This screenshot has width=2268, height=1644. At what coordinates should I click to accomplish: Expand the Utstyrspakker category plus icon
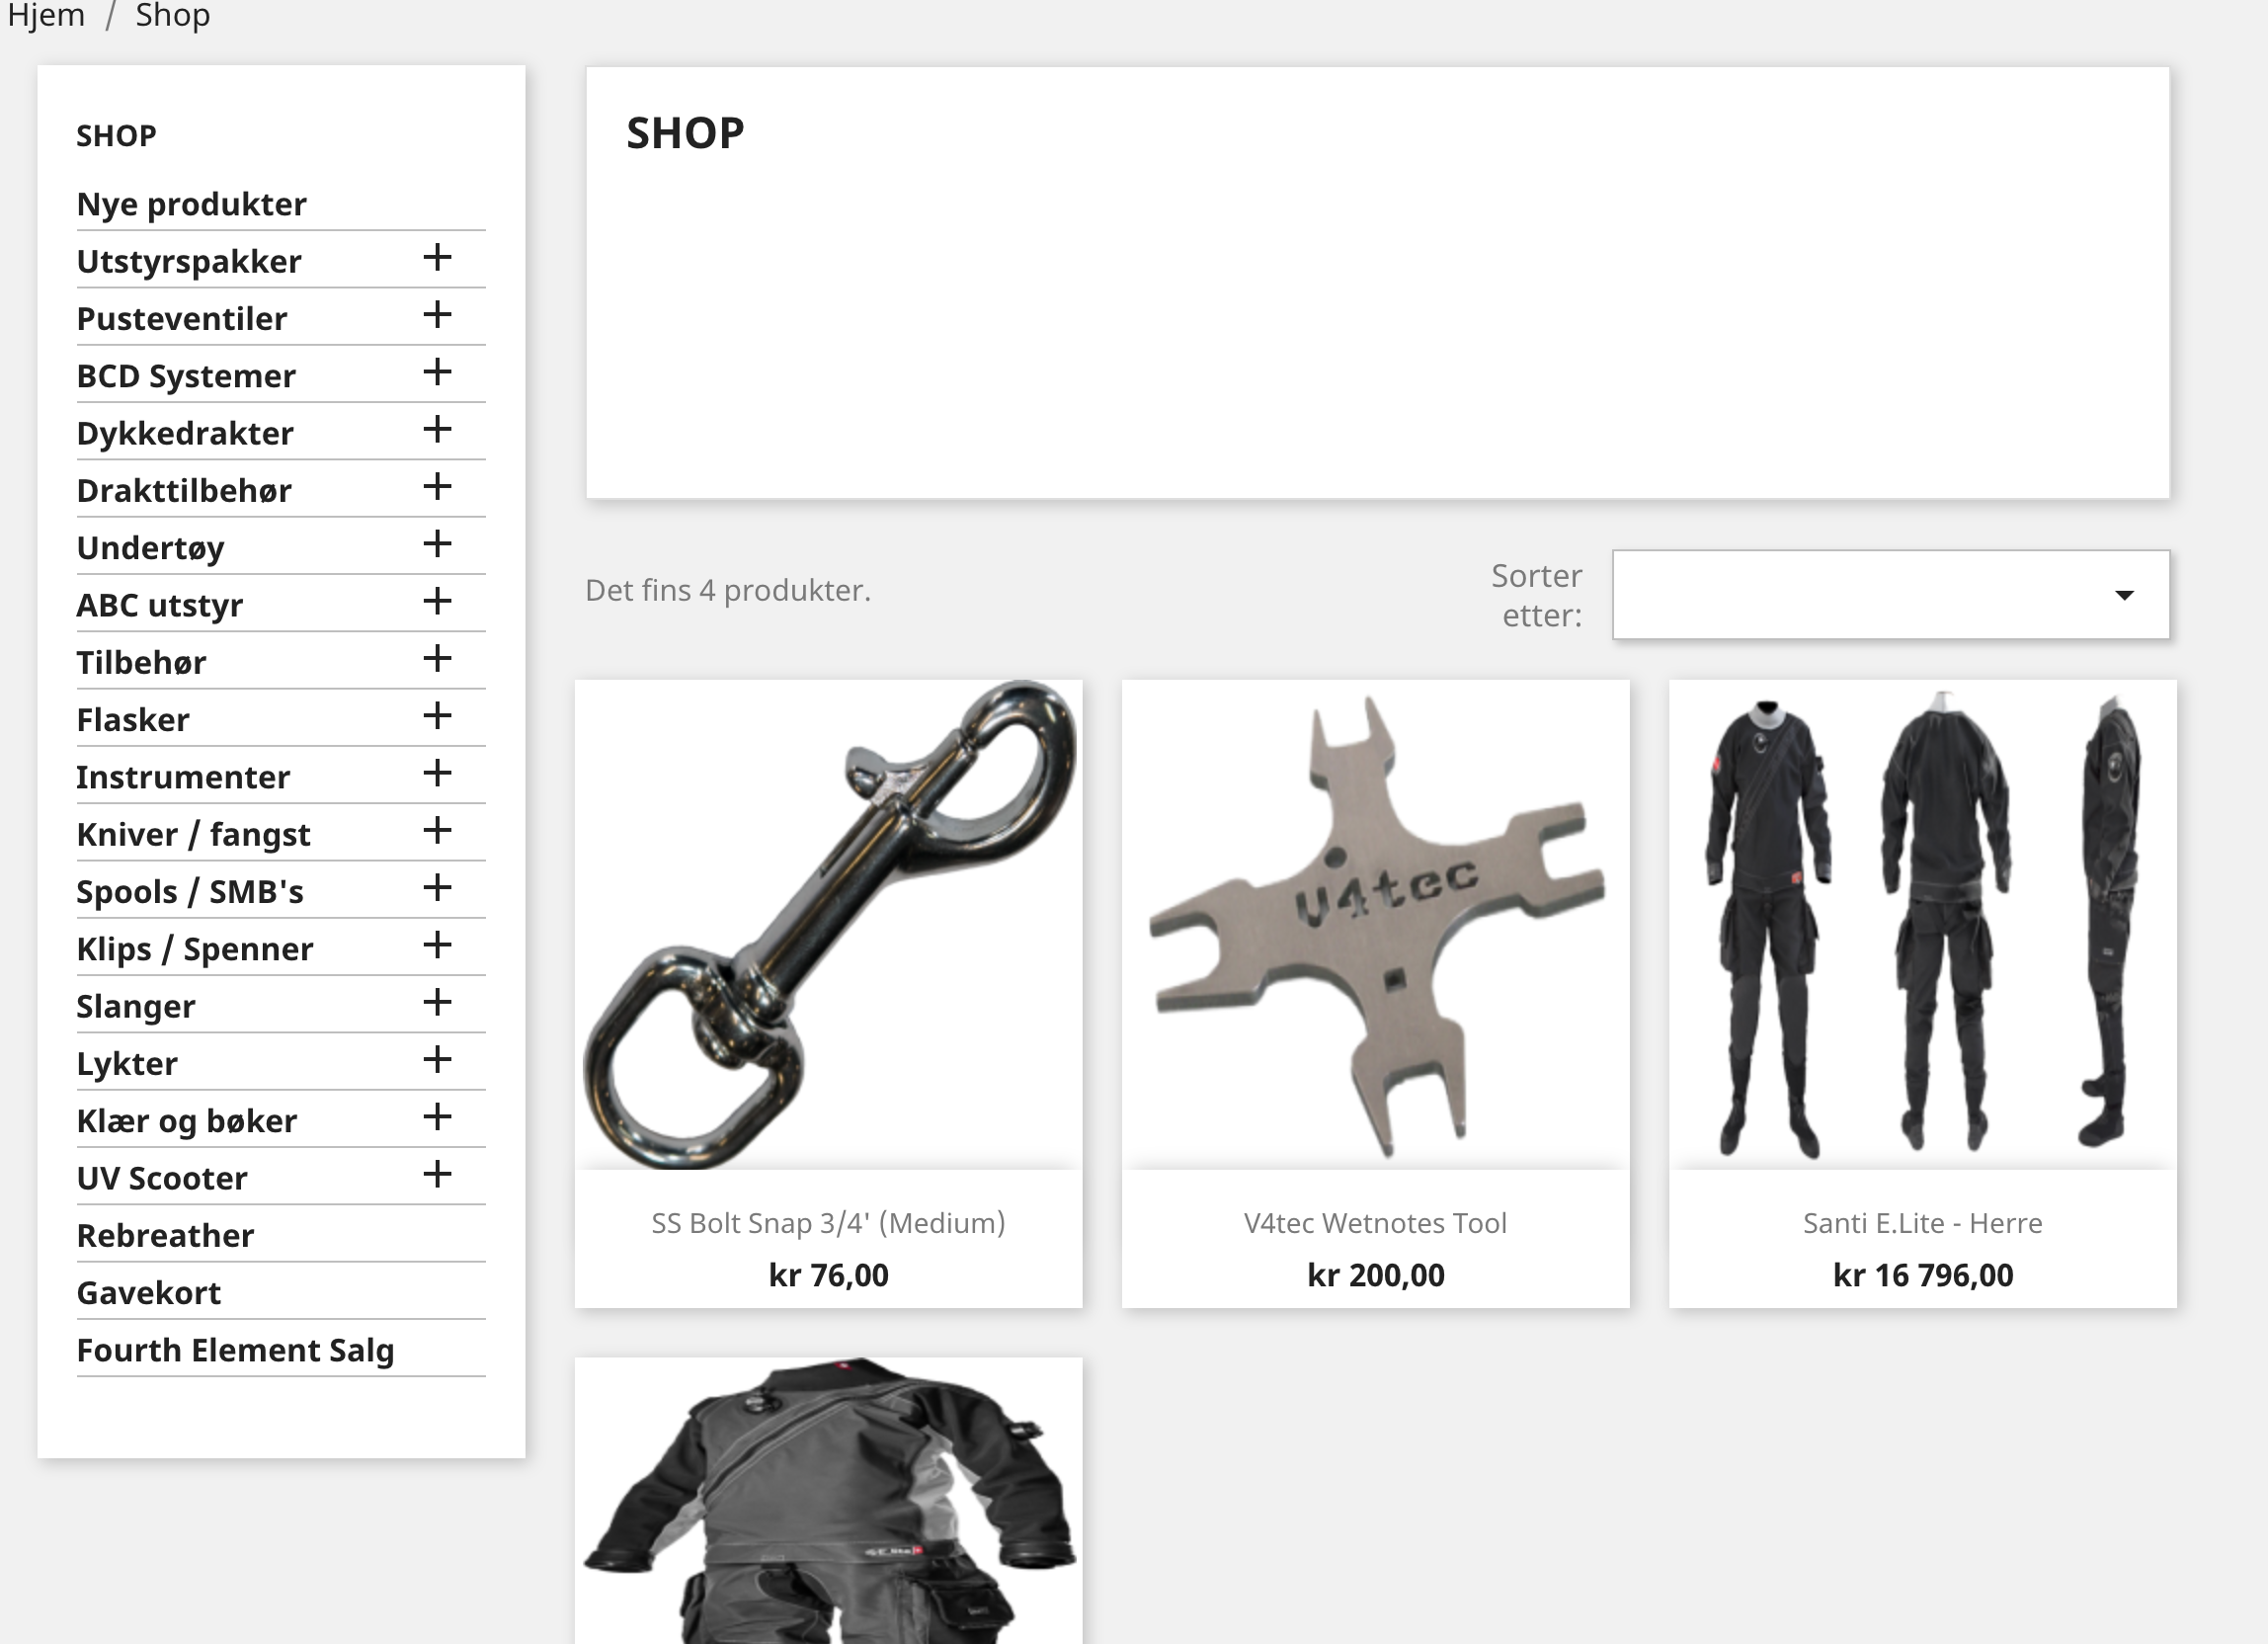click(x=437, y=258)
